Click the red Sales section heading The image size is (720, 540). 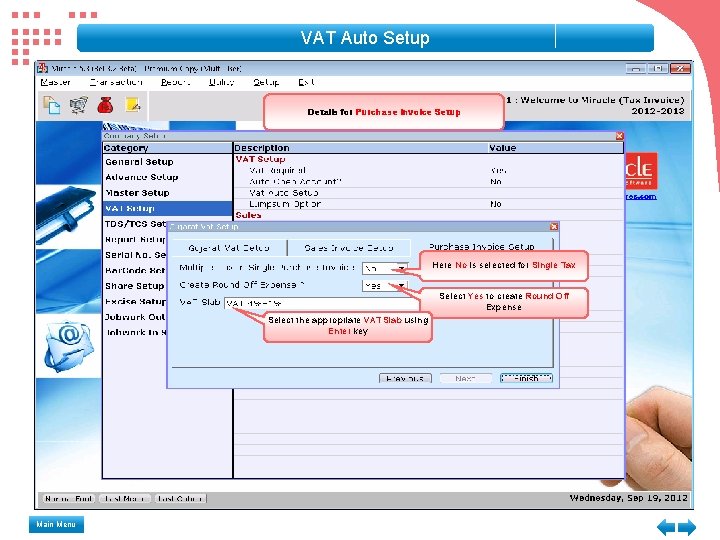tap(248, 215)
